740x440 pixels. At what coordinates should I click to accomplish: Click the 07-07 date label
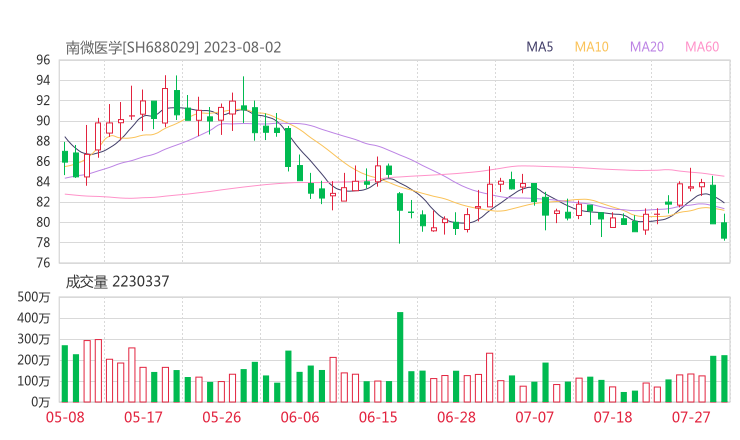coord(534,417)
